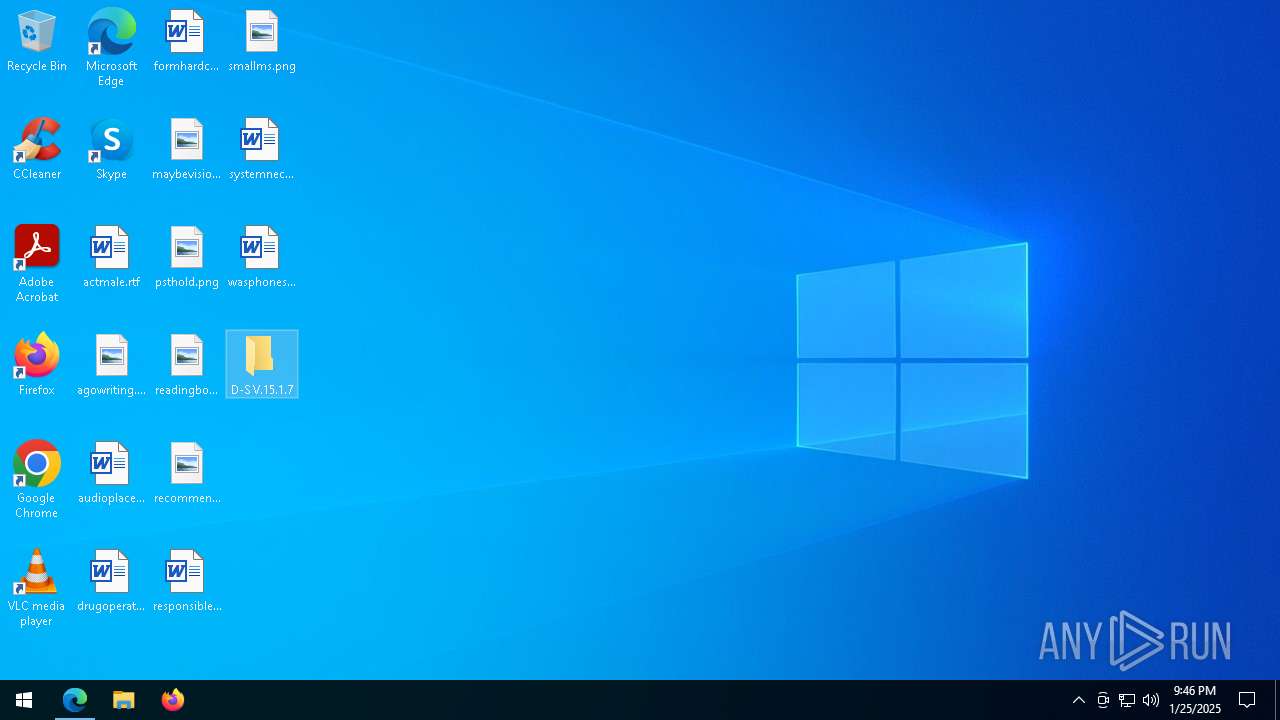1280x720 pixels.
Task: Open Firefox desktop shortcut
Action: 37,366
